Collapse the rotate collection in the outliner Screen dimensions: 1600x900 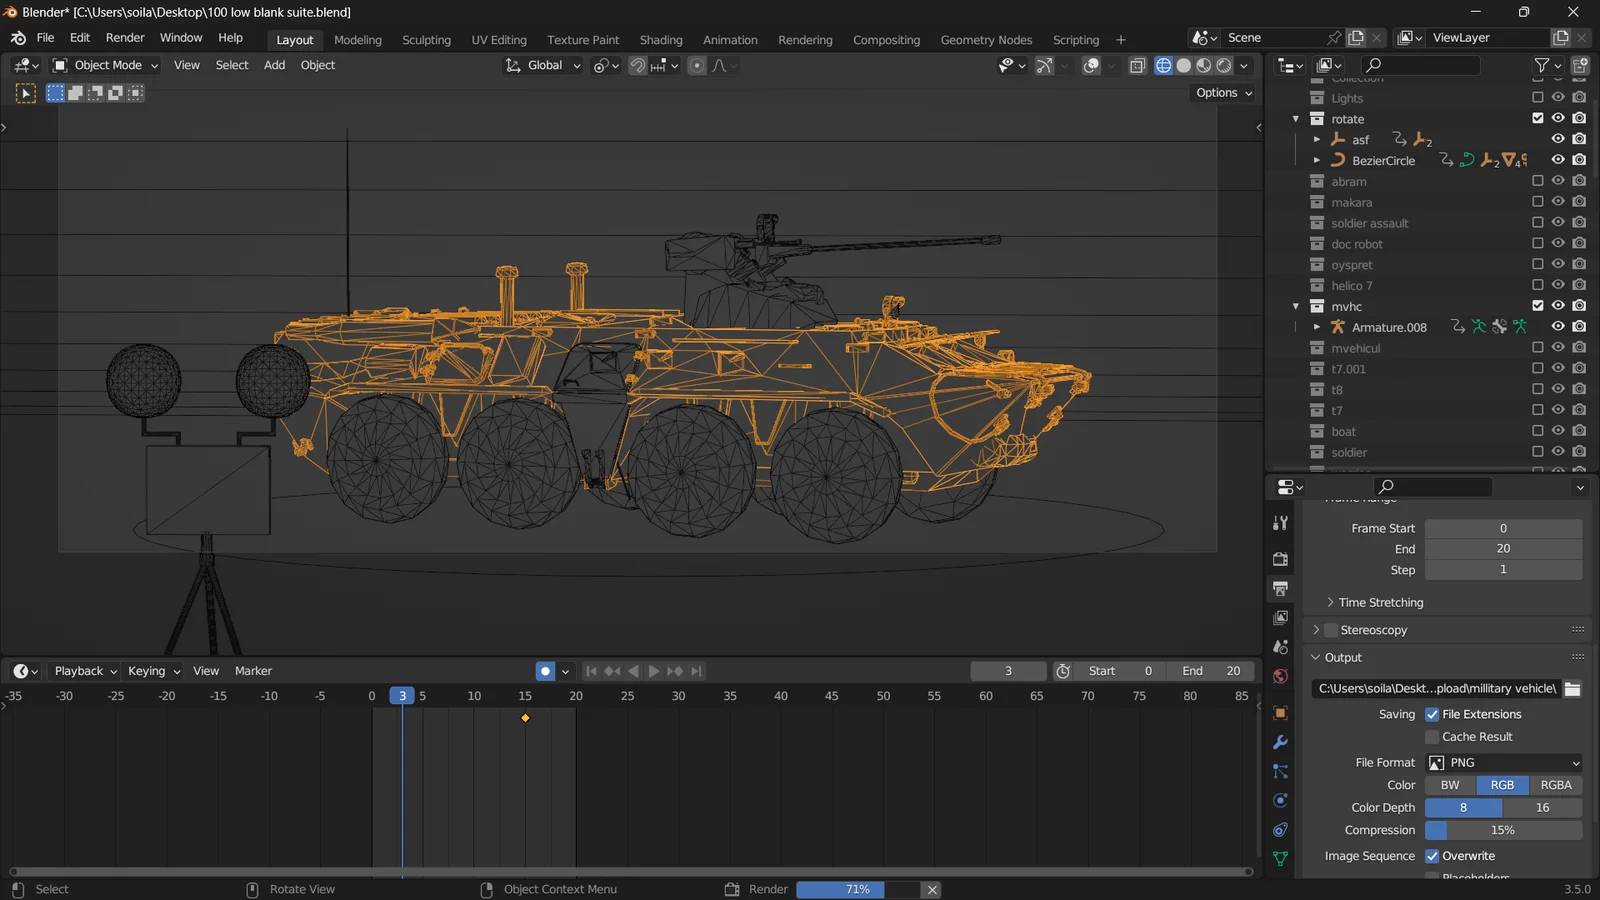1296,118
